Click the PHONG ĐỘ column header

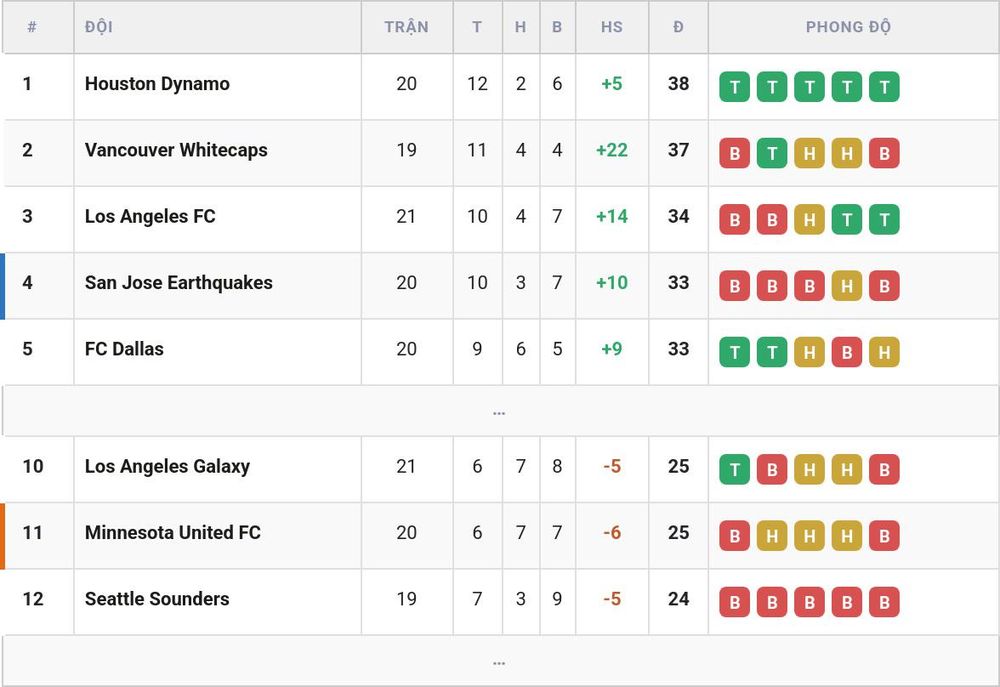[848, 27]
